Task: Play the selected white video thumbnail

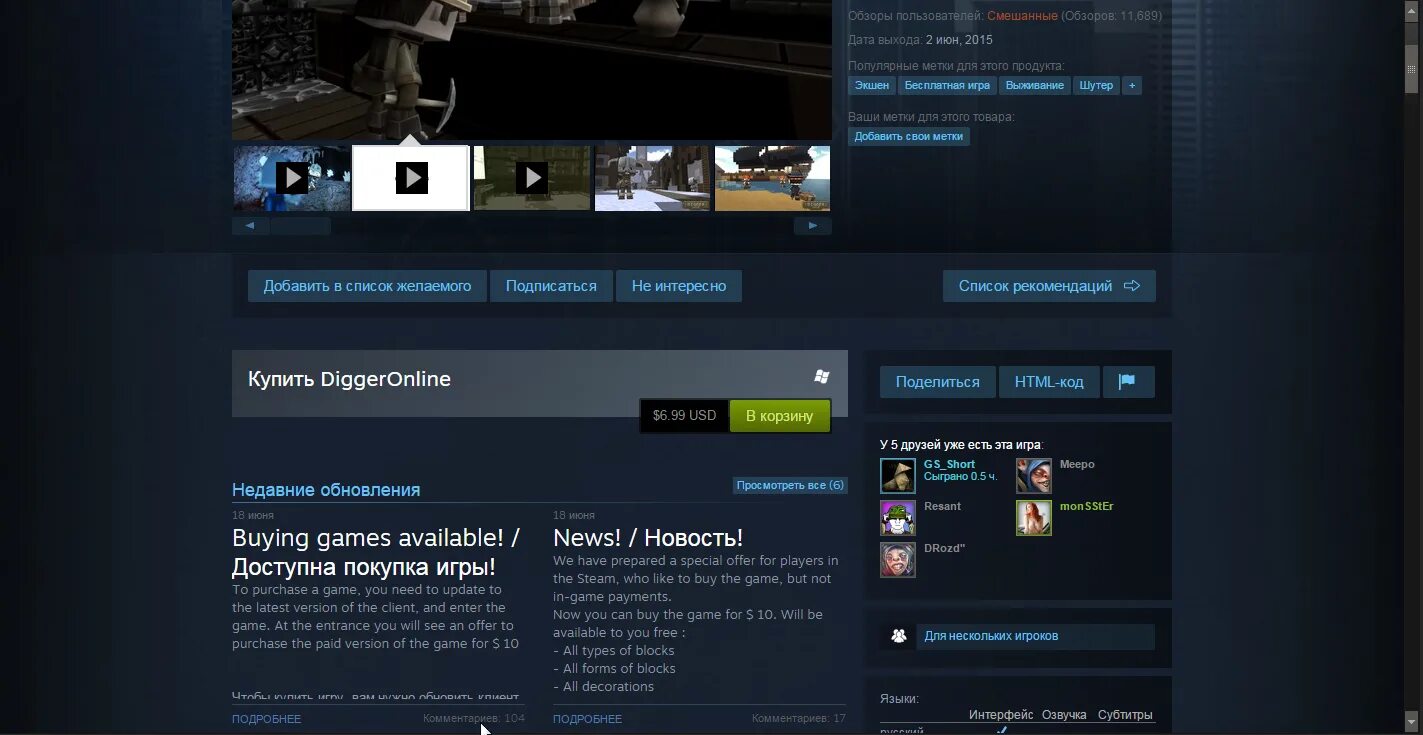Action: (x=411, y=178)
